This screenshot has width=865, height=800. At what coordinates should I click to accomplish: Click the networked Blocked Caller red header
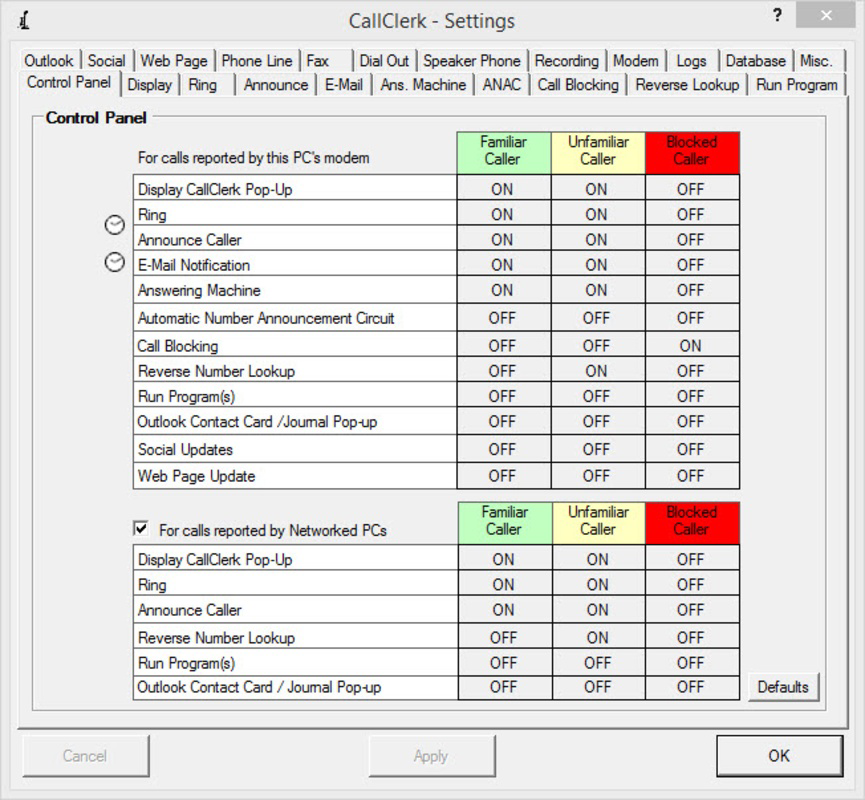point(692,523)
